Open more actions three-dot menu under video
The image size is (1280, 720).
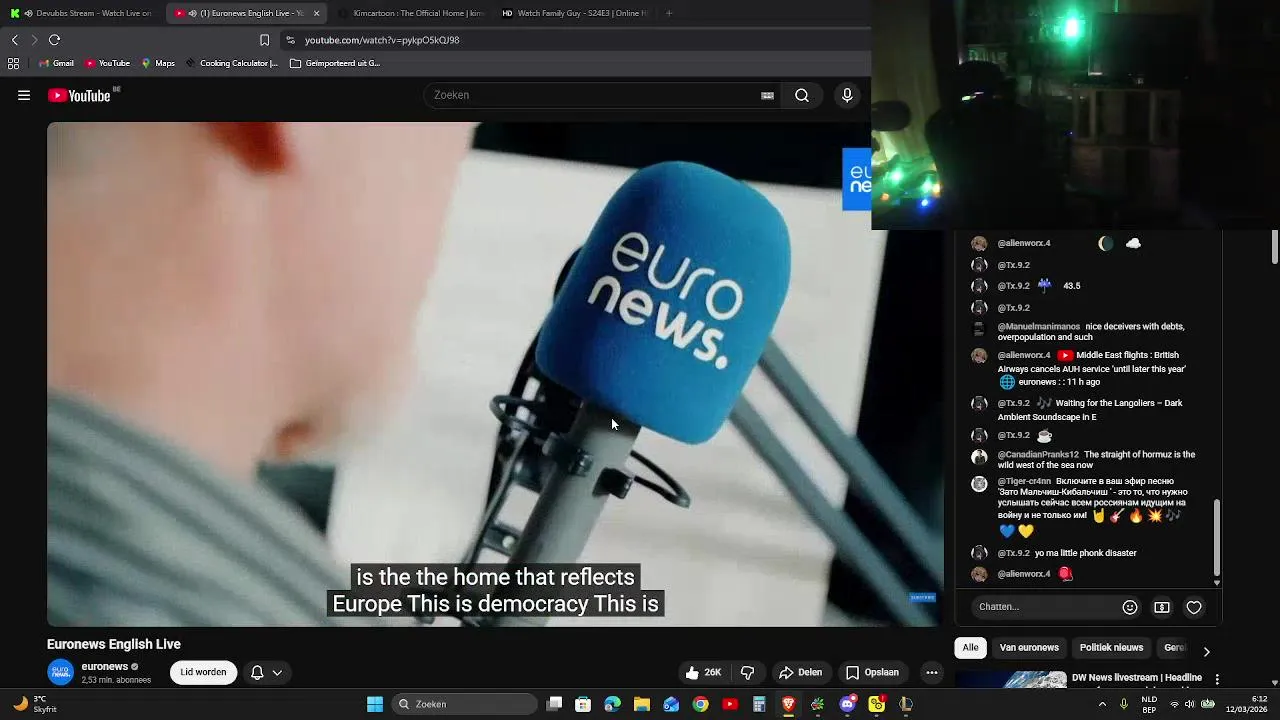(932, 672)
